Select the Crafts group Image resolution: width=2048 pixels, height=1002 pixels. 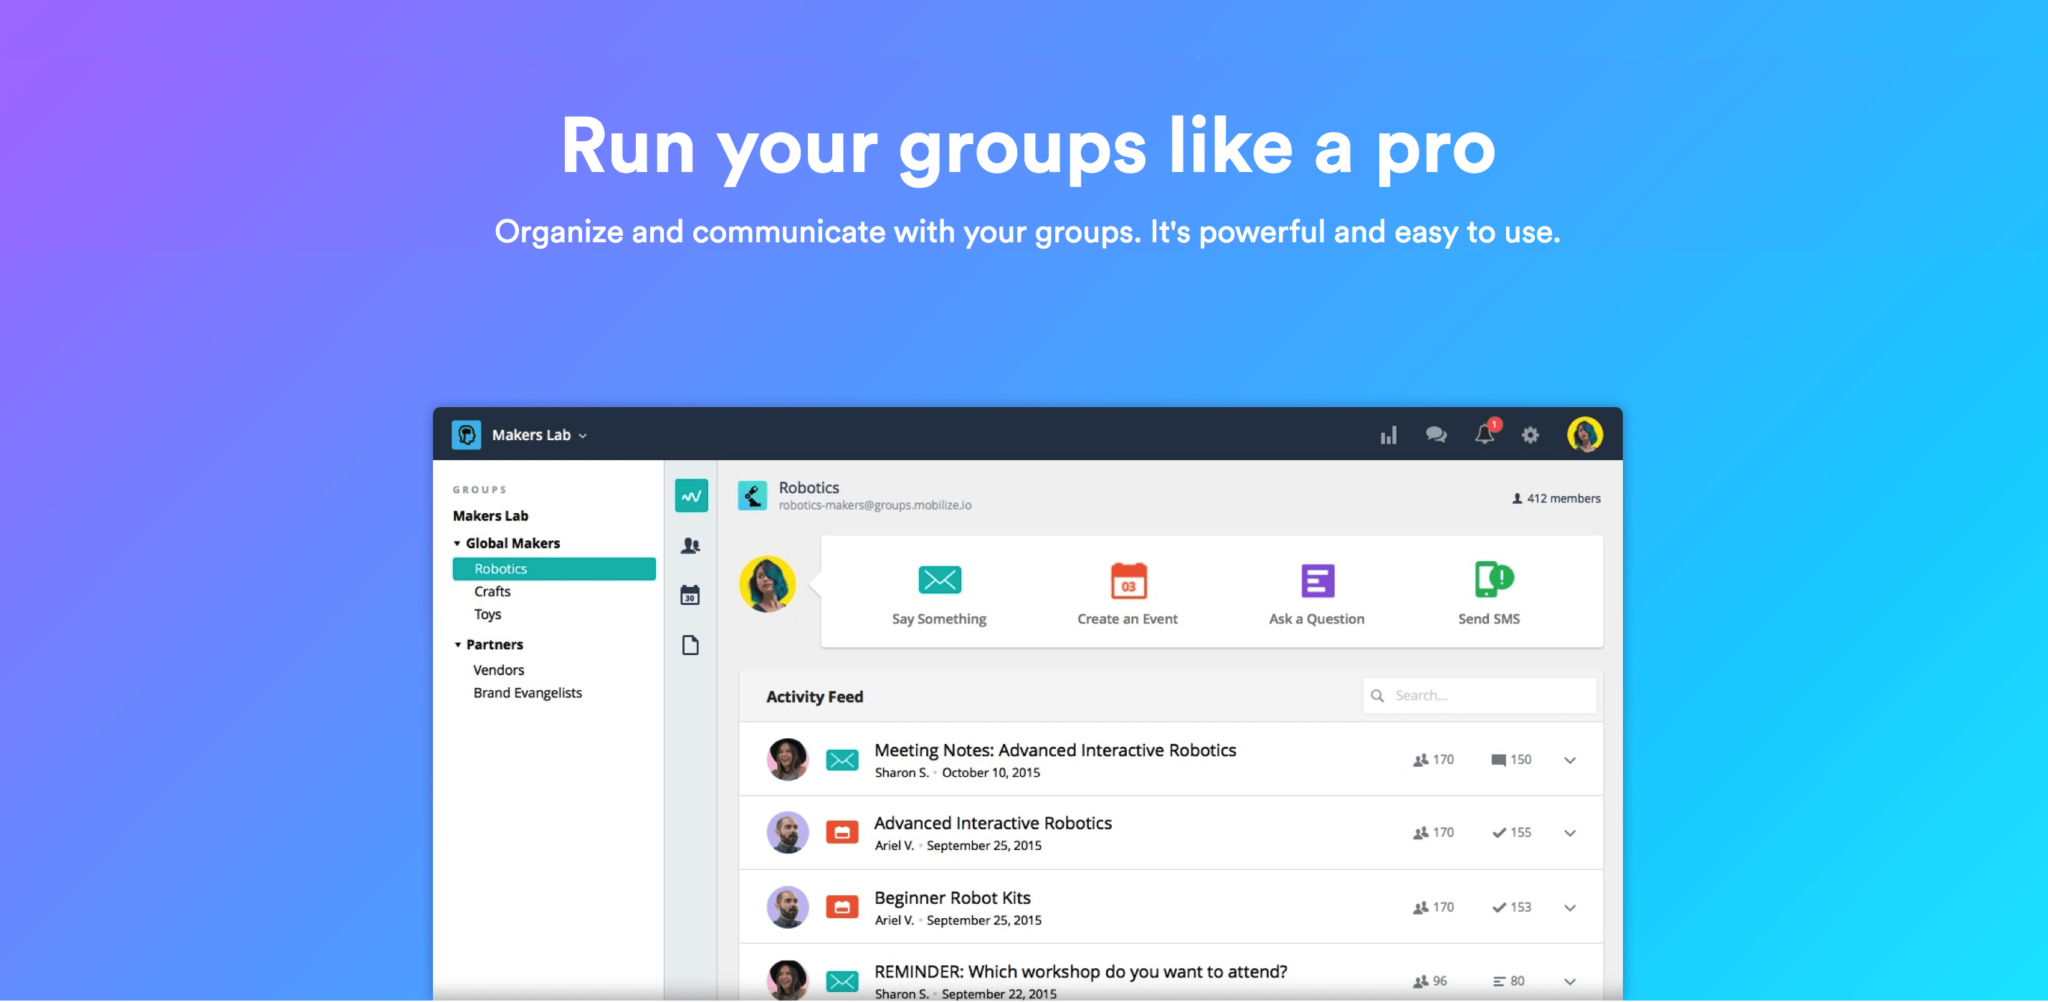point(492,592)
